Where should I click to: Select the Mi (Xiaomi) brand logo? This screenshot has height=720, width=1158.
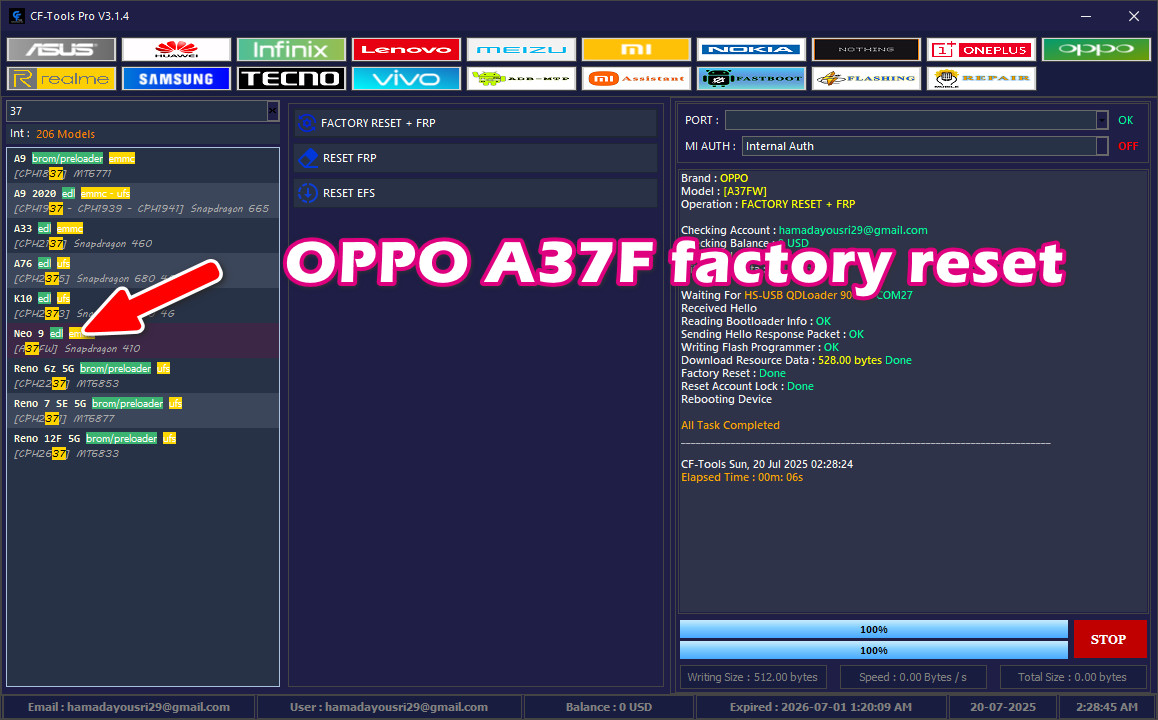pos(637,49)
